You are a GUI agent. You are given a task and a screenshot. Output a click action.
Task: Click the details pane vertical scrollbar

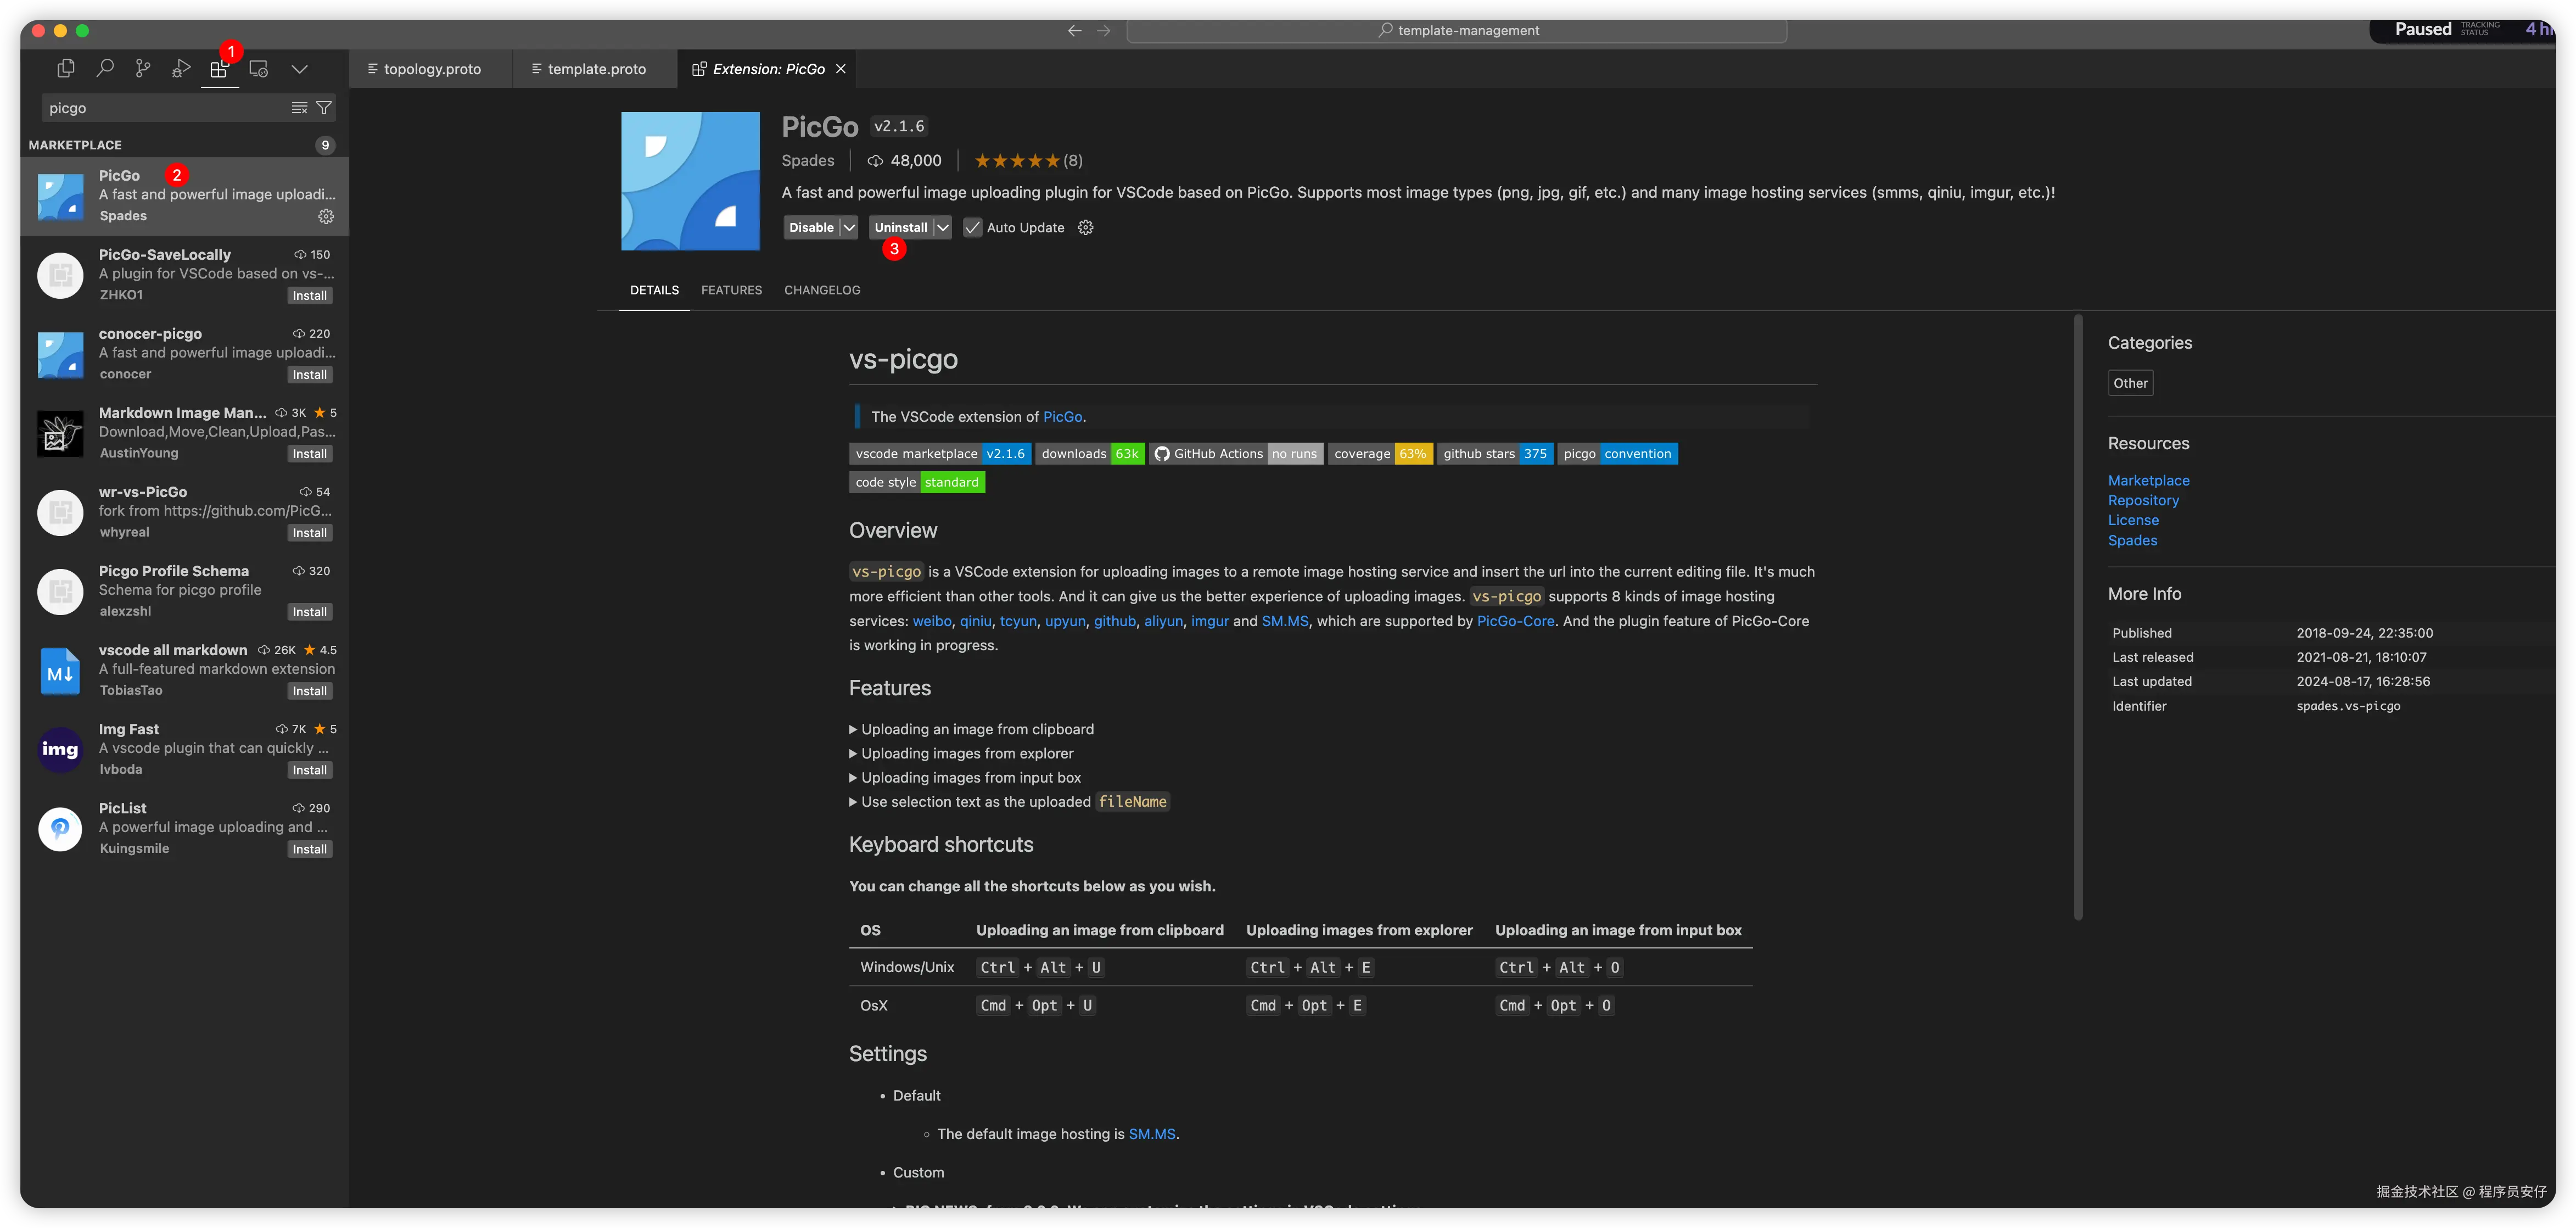[2078, 617]
